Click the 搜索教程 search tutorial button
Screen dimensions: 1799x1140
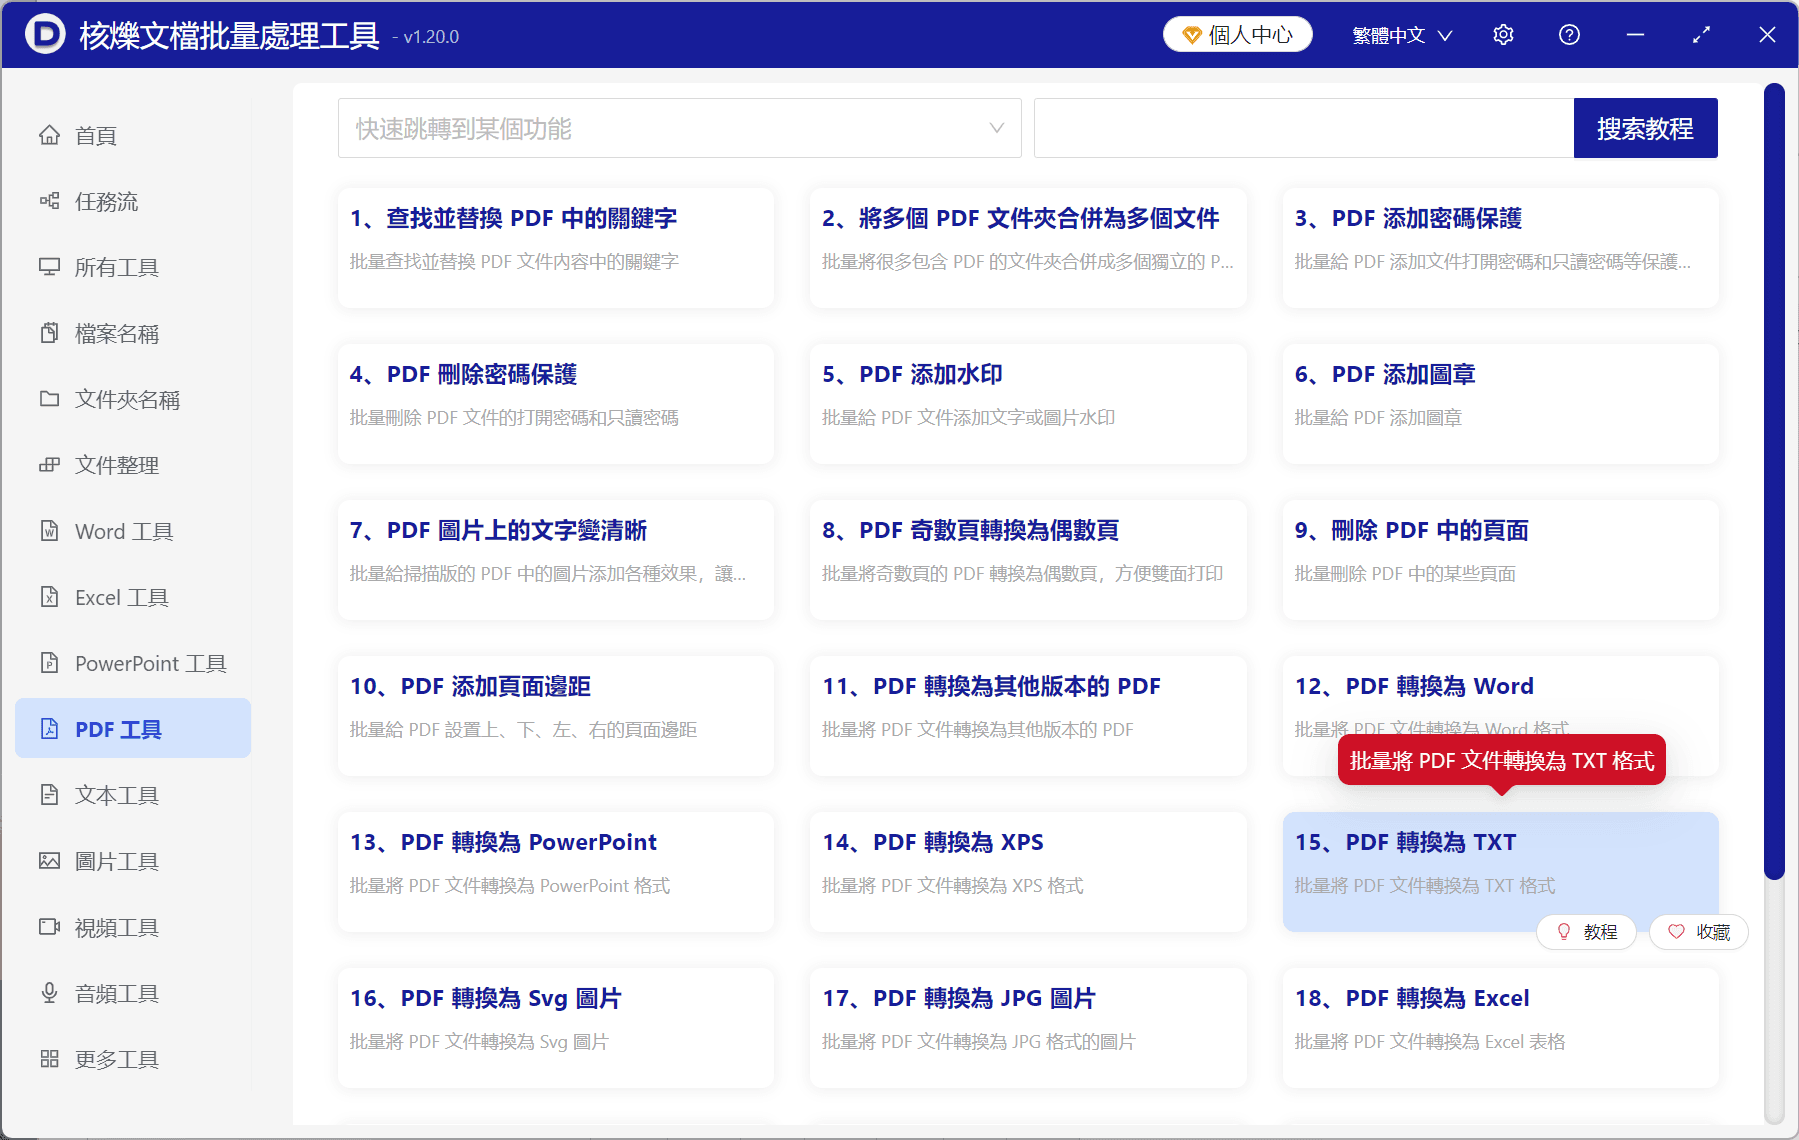pos(1645,128)
